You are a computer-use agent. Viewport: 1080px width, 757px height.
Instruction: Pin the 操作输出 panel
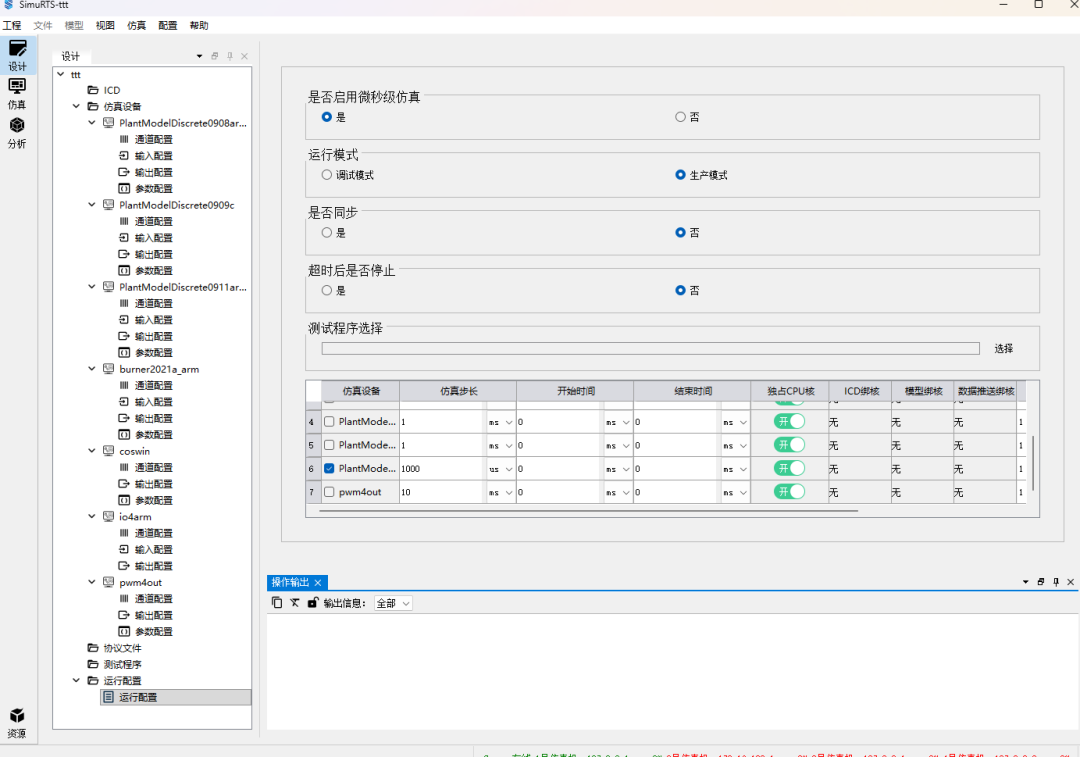[x=1056, y=582]
